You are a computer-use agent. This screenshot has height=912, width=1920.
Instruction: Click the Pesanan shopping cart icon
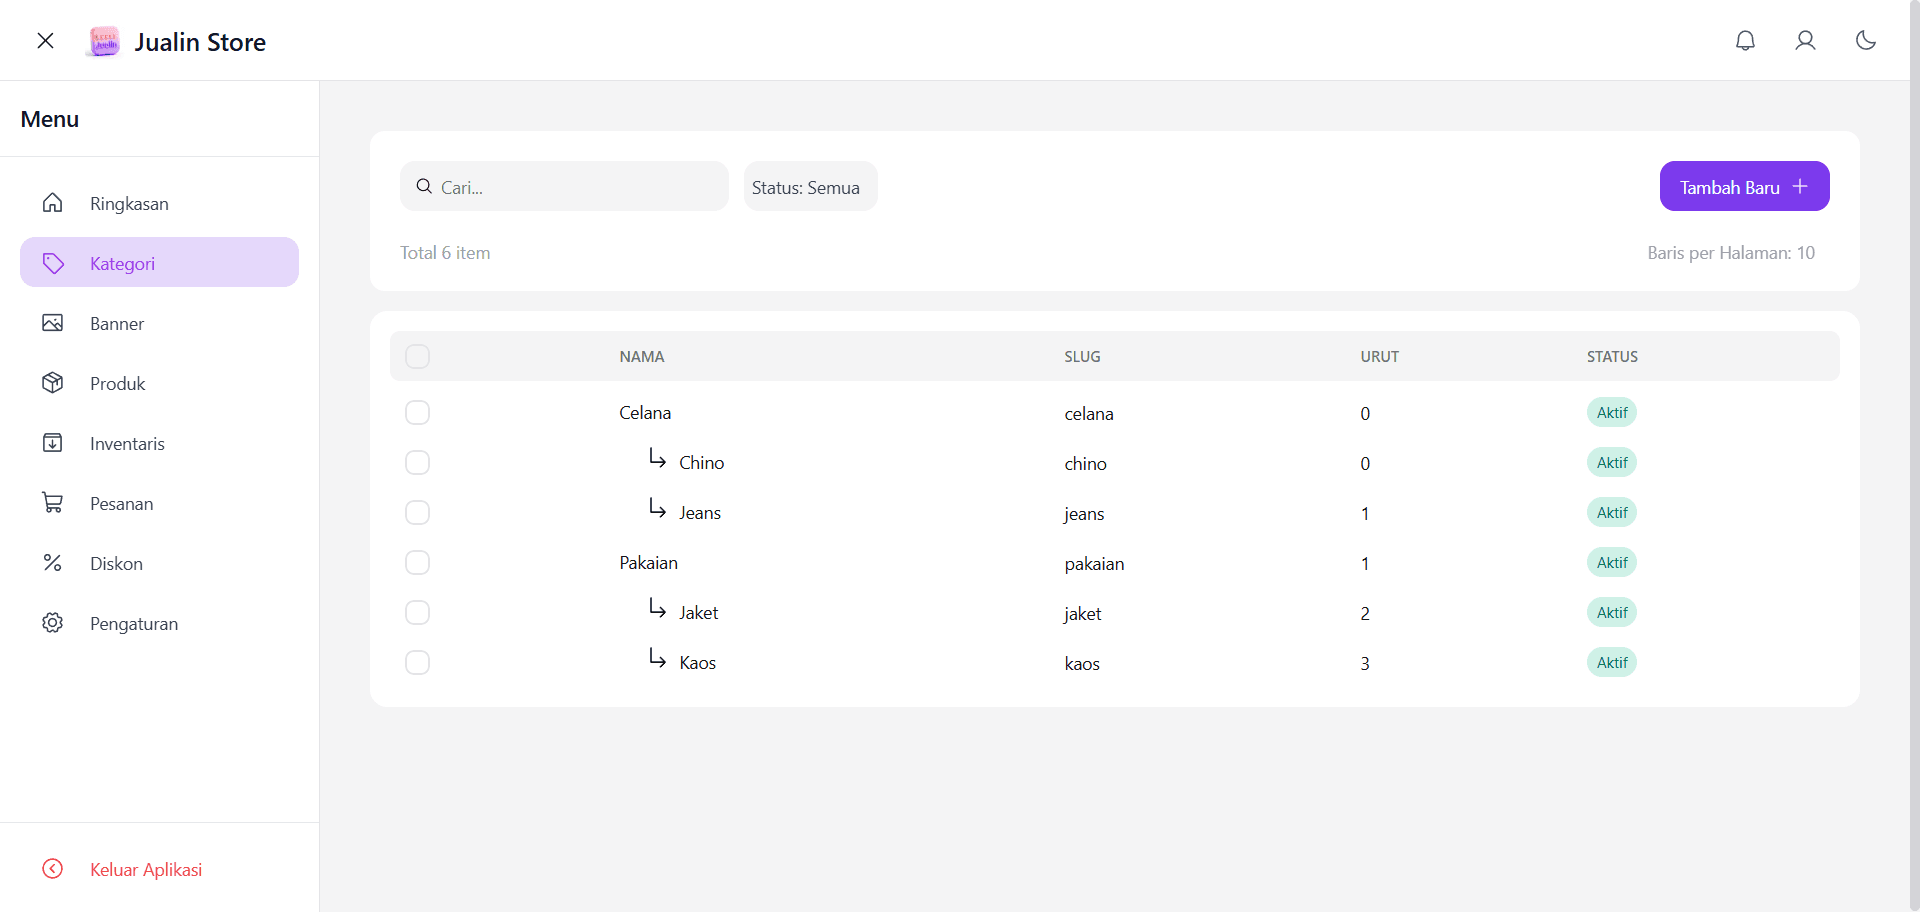pyautogui.click(x=53, y=502)
